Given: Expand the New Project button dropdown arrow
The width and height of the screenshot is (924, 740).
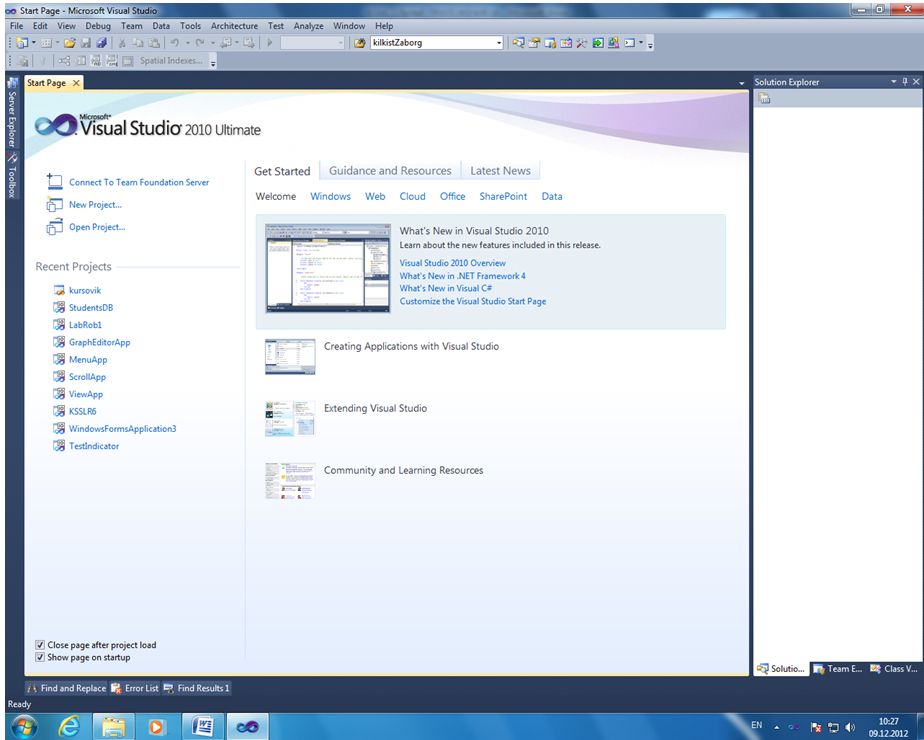Looking at the screenshot, I should pyautogui.click(x=34, y=42).
